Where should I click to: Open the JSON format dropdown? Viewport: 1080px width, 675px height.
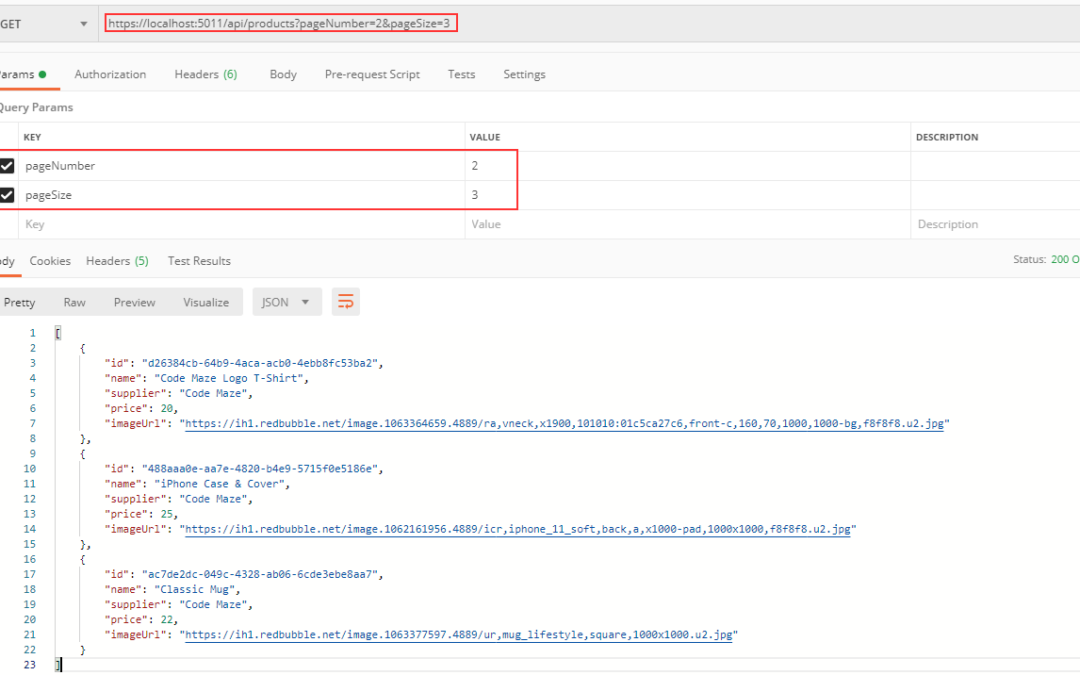point(287,302)
